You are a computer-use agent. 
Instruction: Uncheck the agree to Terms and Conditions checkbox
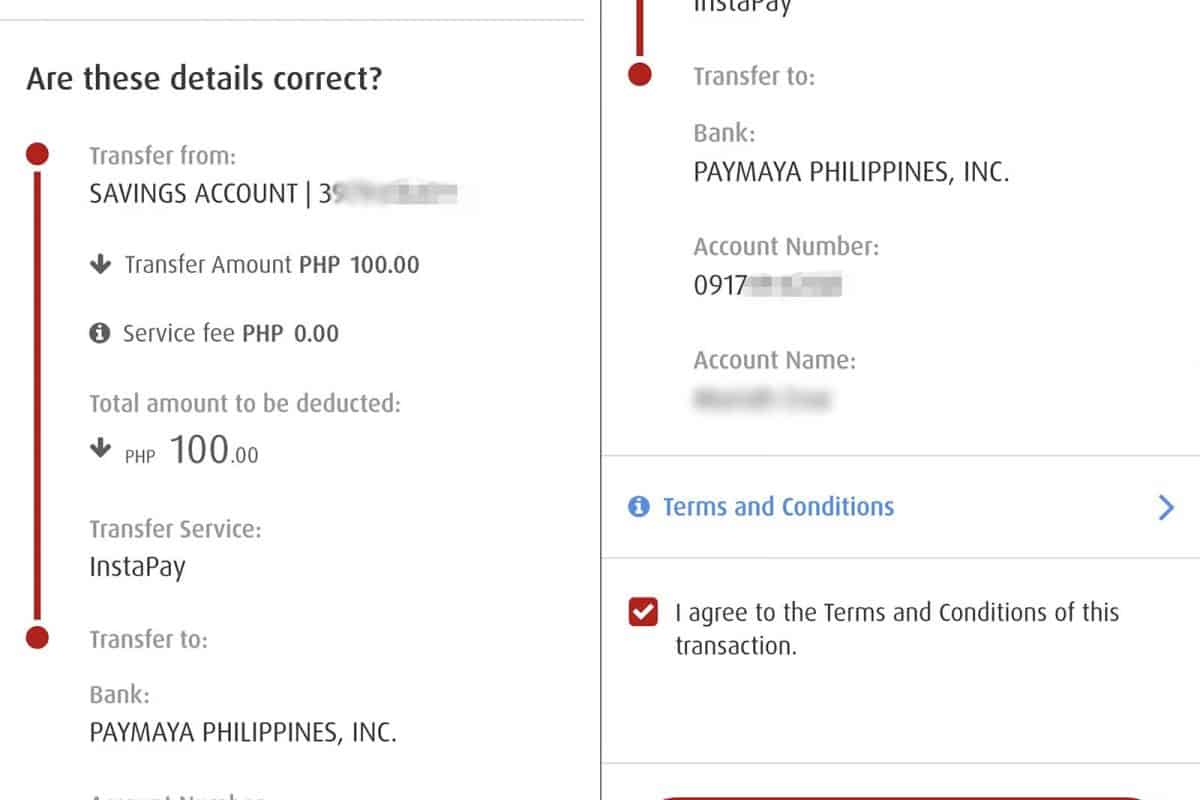click(x=643, y=612)
